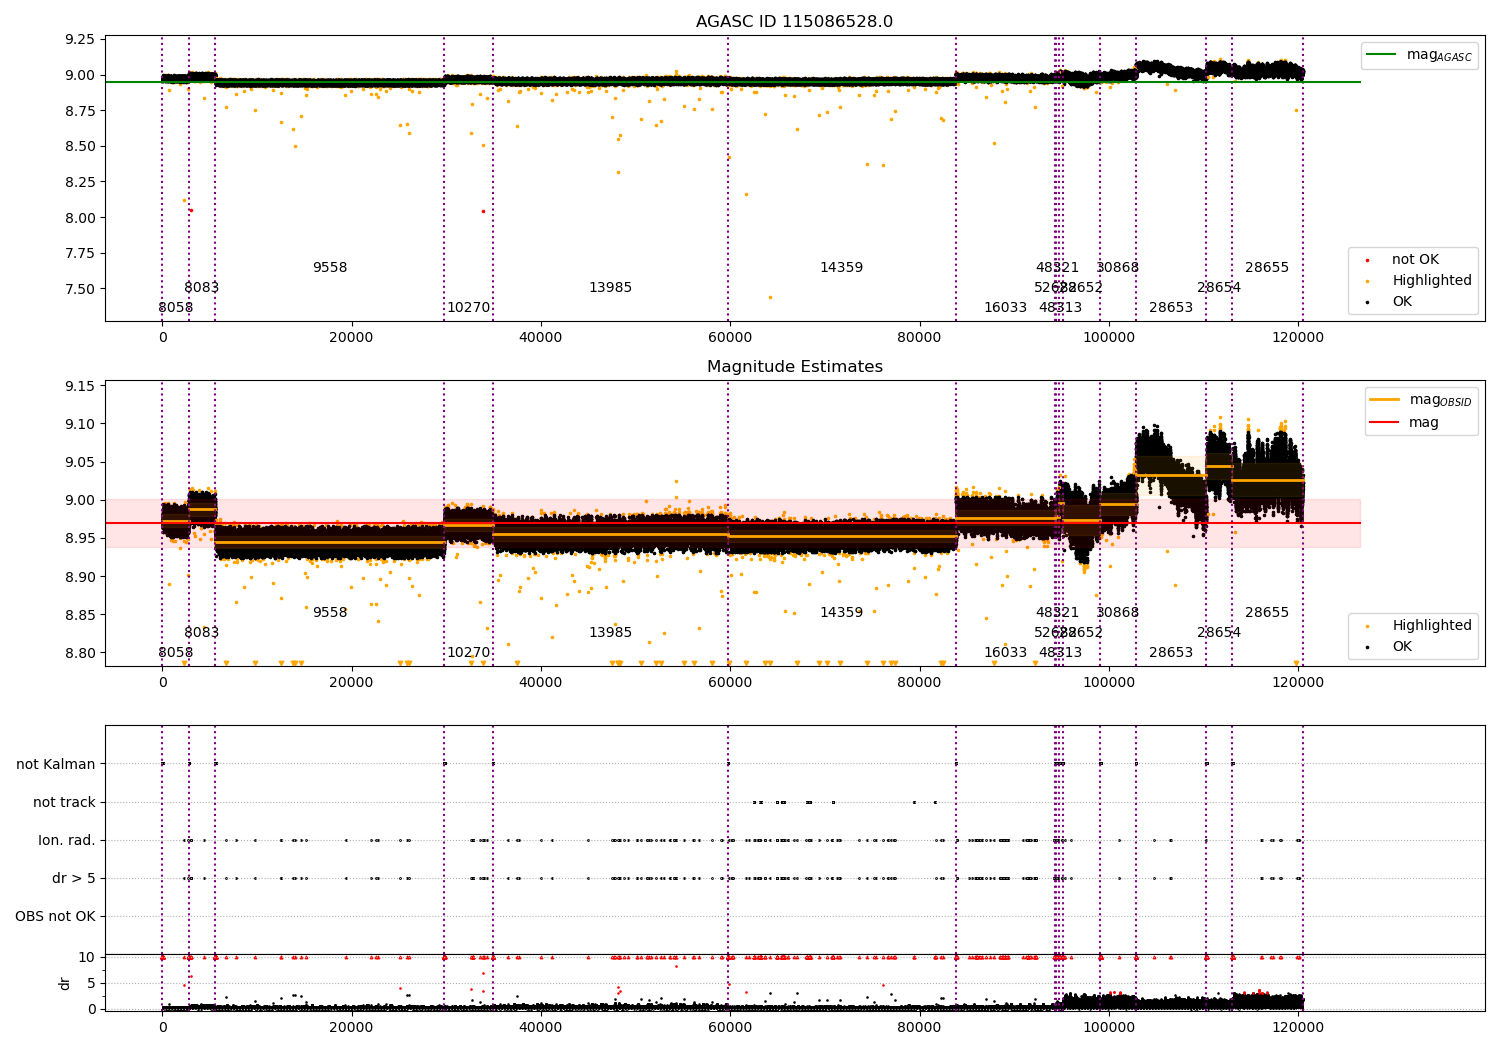Click y-axis tick 8.00 on top plot
The height and width of the screenshot is (1050, 1500).
click(x=79, y=218)
